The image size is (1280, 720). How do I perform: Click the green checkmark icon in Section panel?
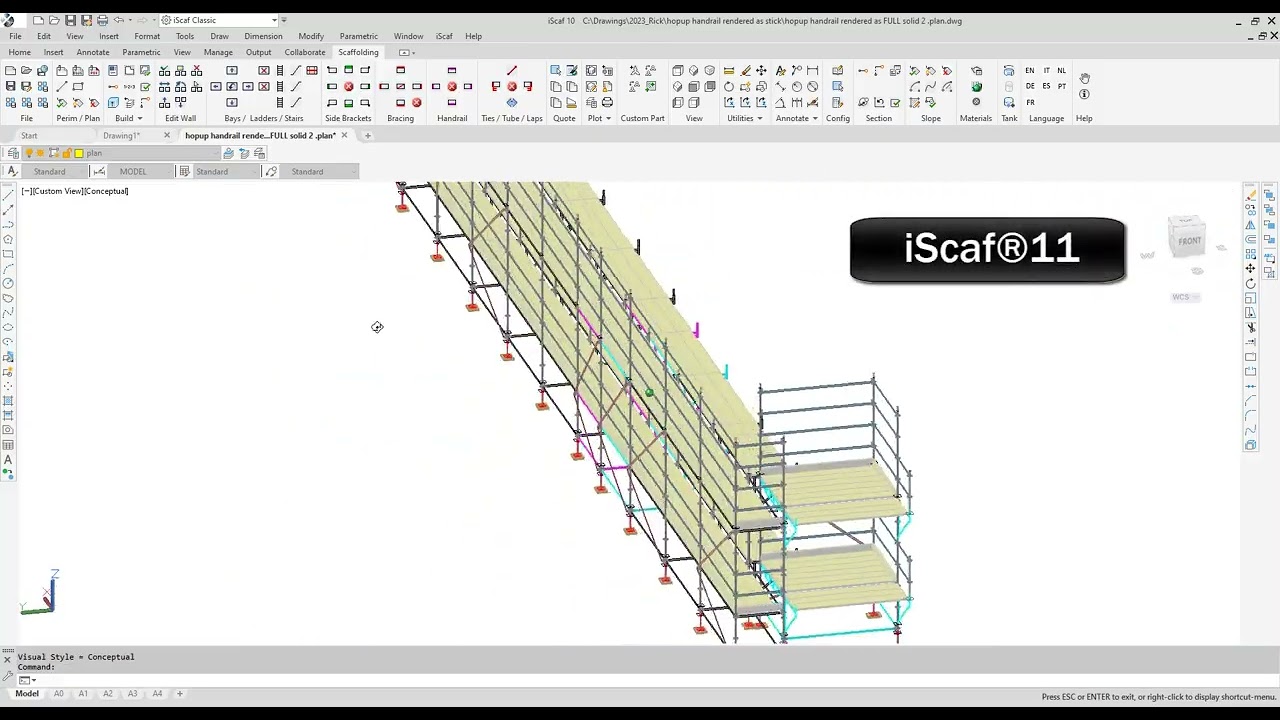point(895,102)
